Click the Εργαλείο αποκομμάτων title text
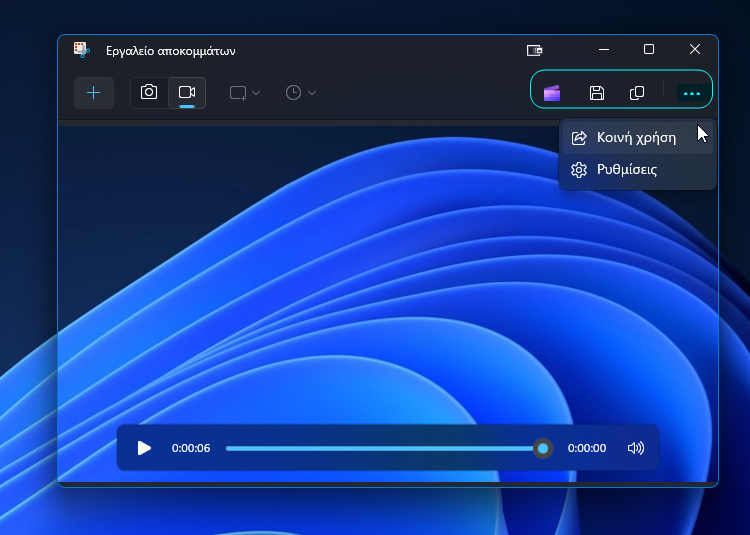This screenshot has width=750, height=535. (x=171, y=51)
